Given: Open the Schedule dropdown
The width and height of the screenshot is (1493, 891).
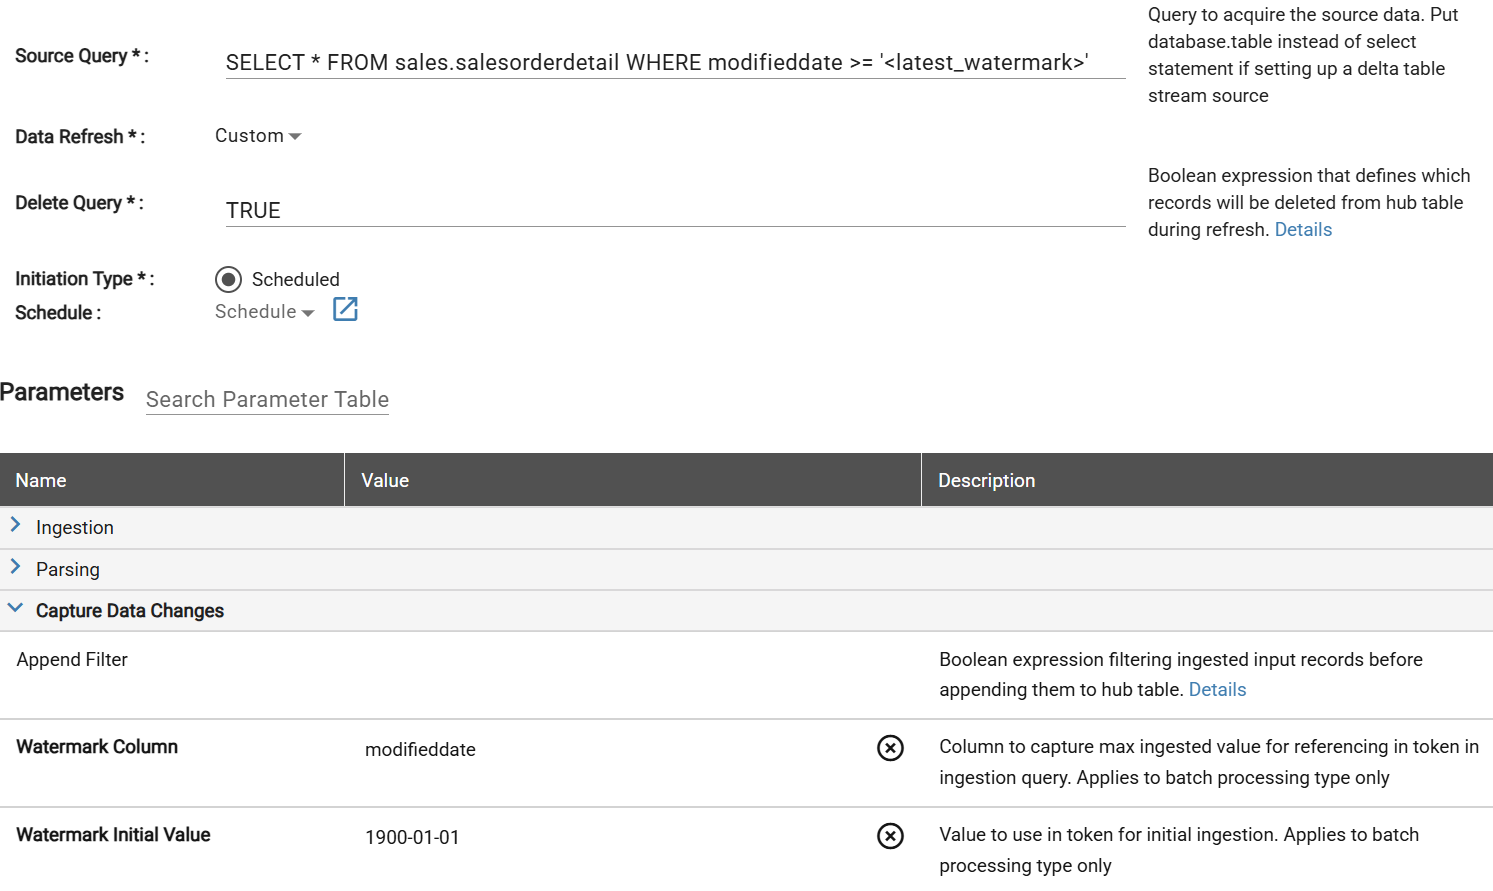Looking at the screenshot, I should point(263,311).
